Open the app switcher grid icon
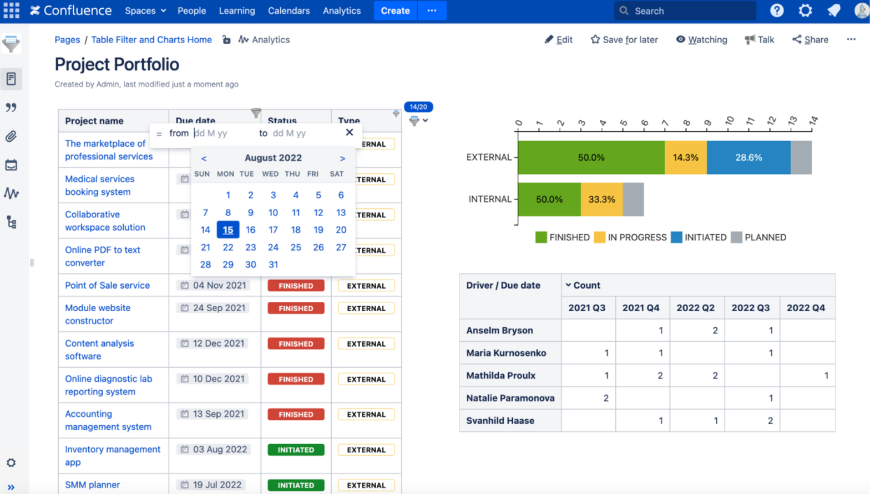This screenshot has height=494, width=870. 11,11
